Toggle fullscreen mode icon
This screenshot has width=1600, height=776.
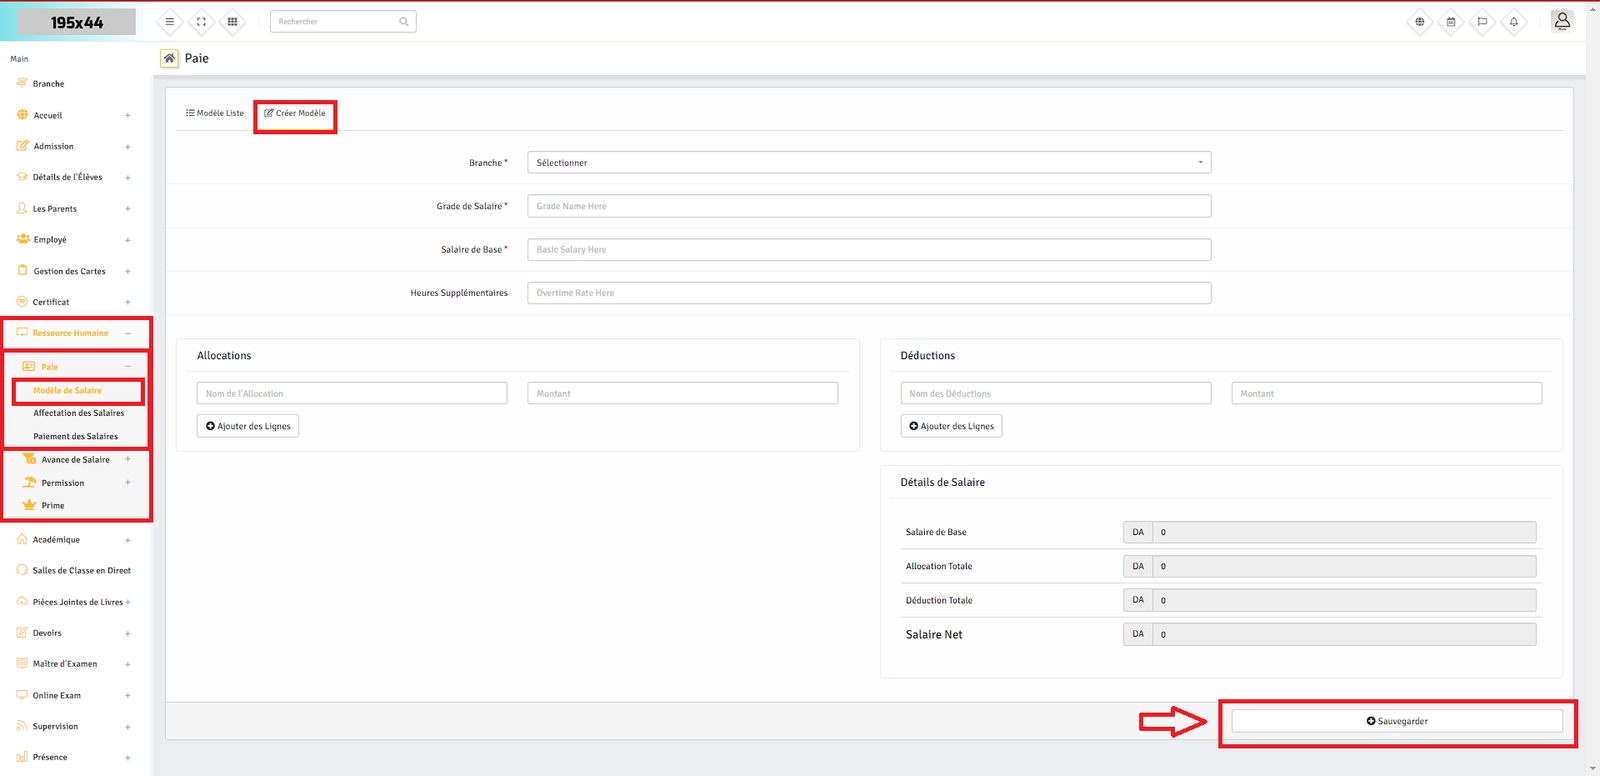pyautogui.click(x=201, y=22)
